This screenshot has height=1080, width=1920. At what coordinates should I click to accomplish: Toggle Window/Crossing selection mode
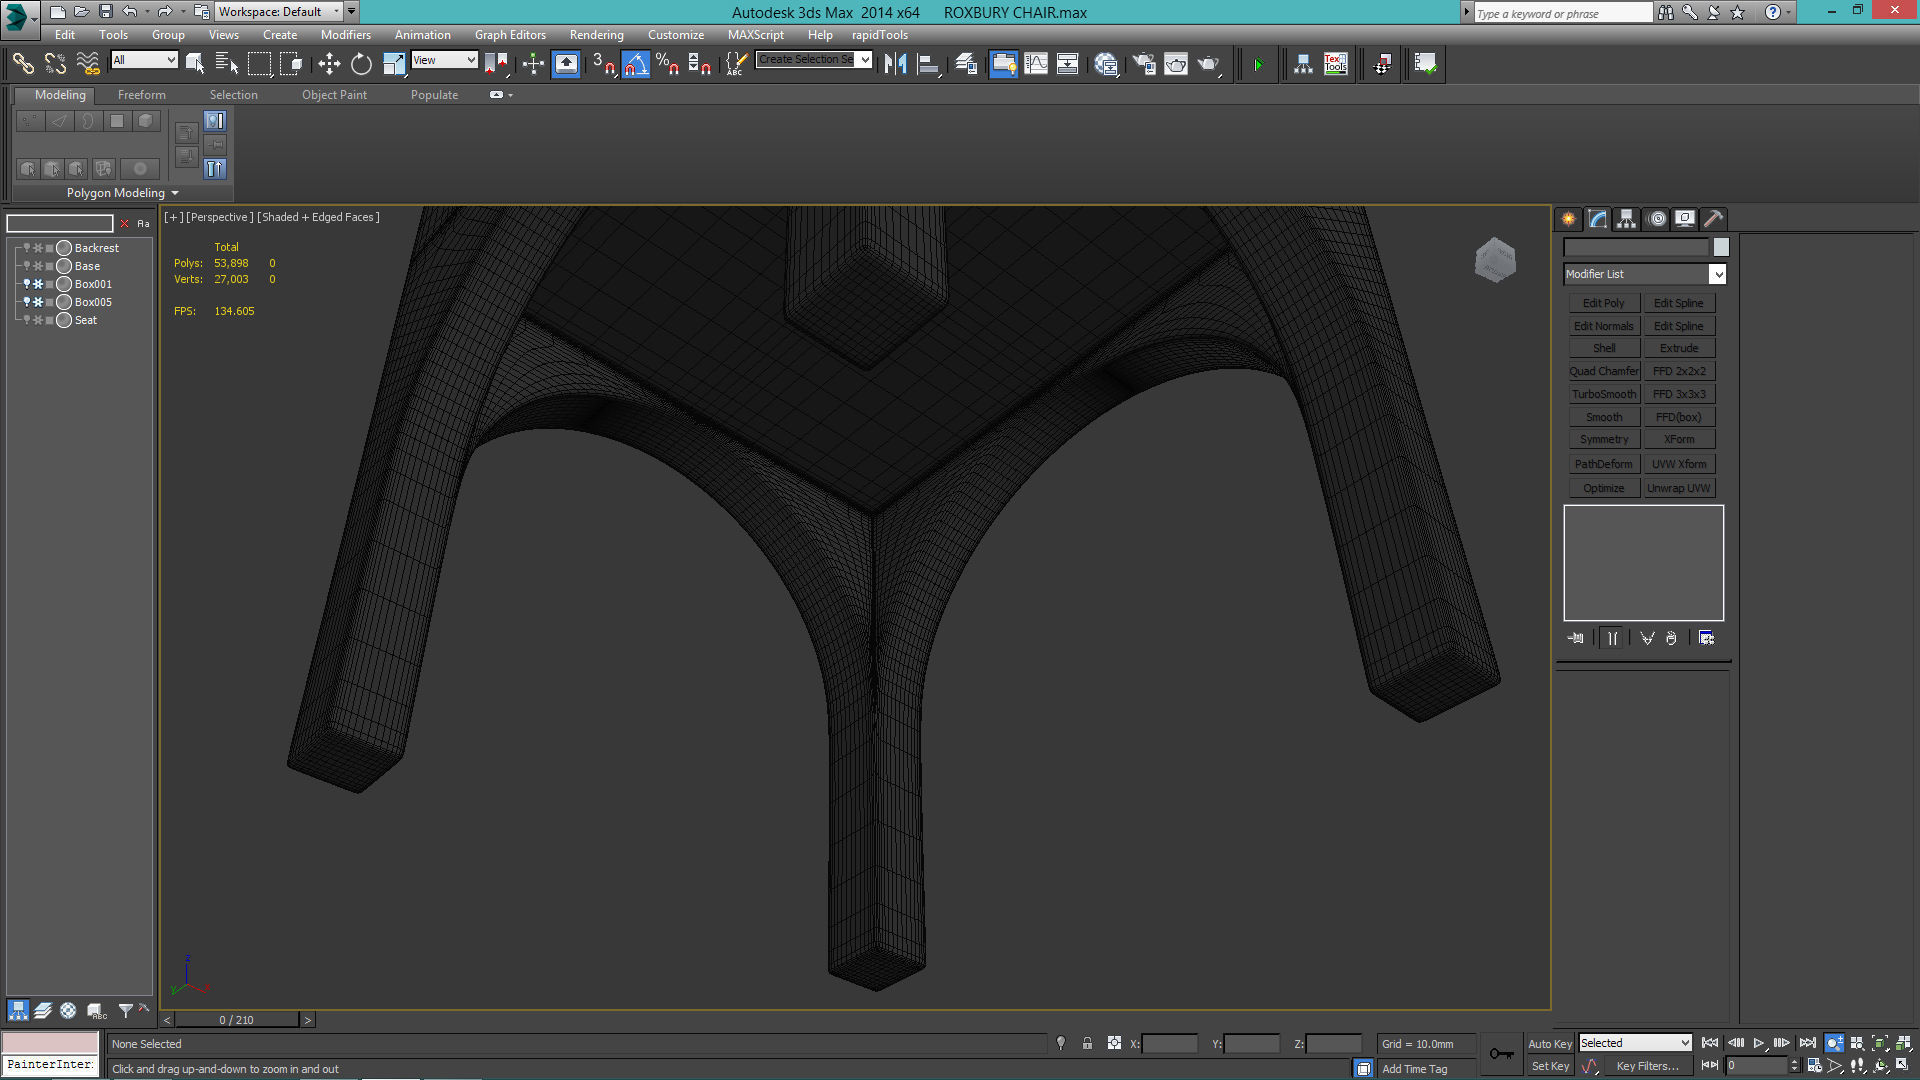pos(291,64)
